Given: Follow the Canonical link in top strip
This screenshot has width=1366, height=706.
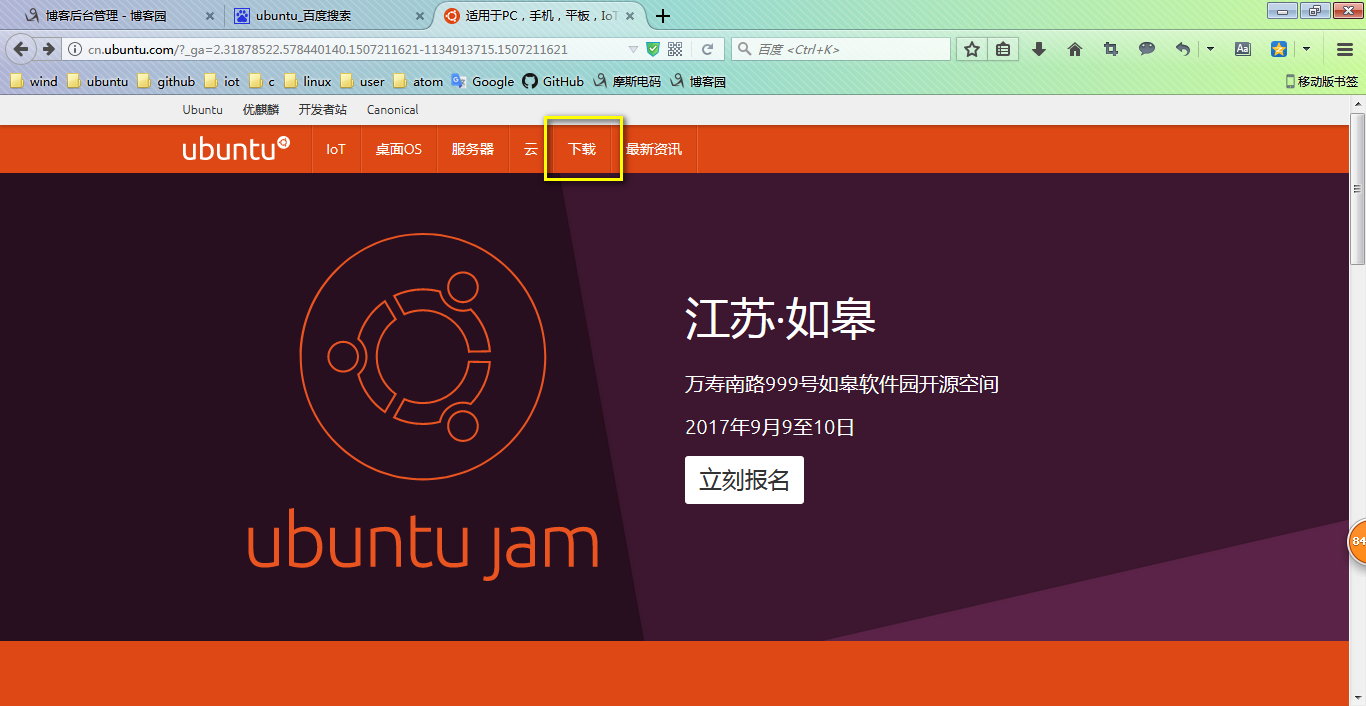Looking at the screenshot, I should point(392,110).
